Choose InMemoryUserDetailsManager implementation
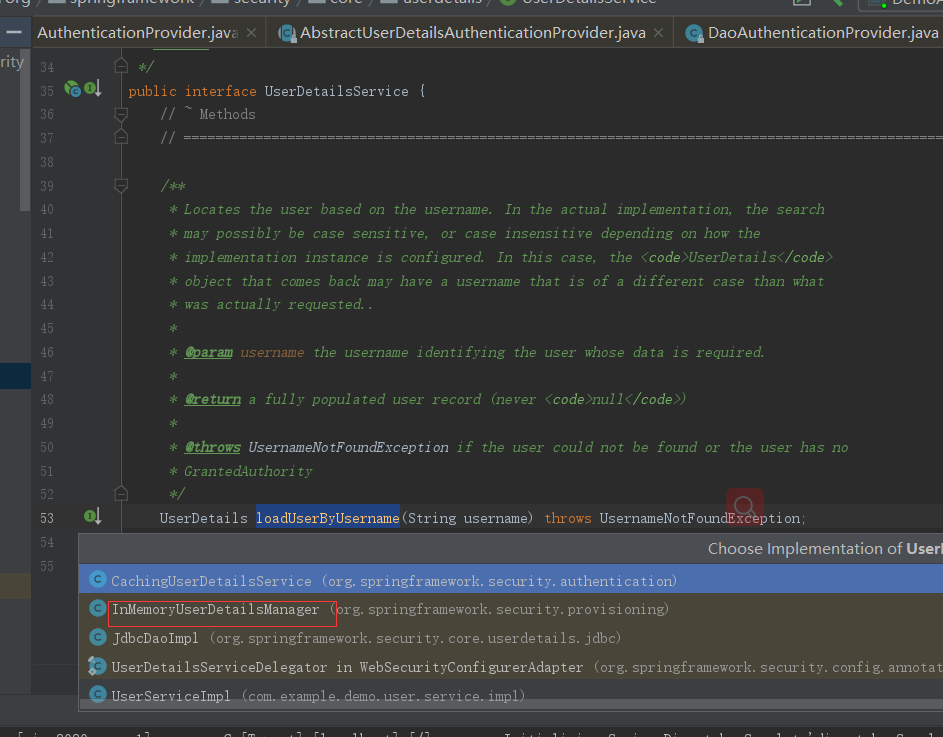Viewport: 943px width, 737px height. pos(511,609)
